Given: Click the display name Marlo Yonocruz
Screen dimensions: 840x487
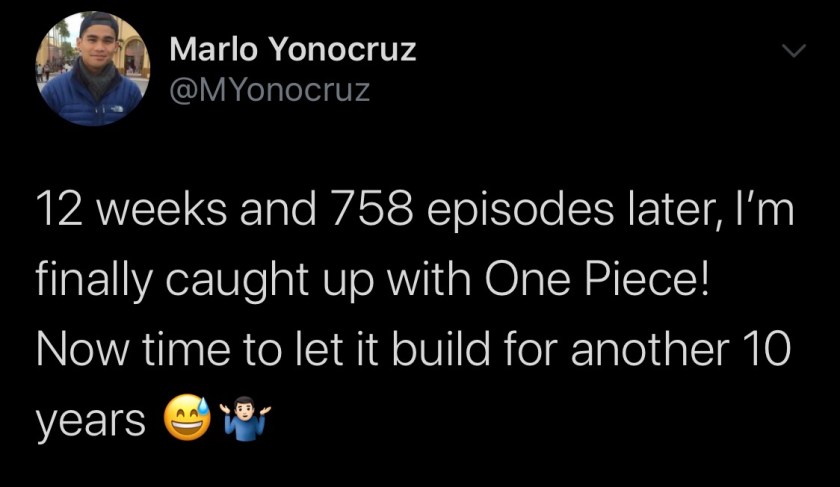Looking at the screenshot, I should [x=292, y=49].
